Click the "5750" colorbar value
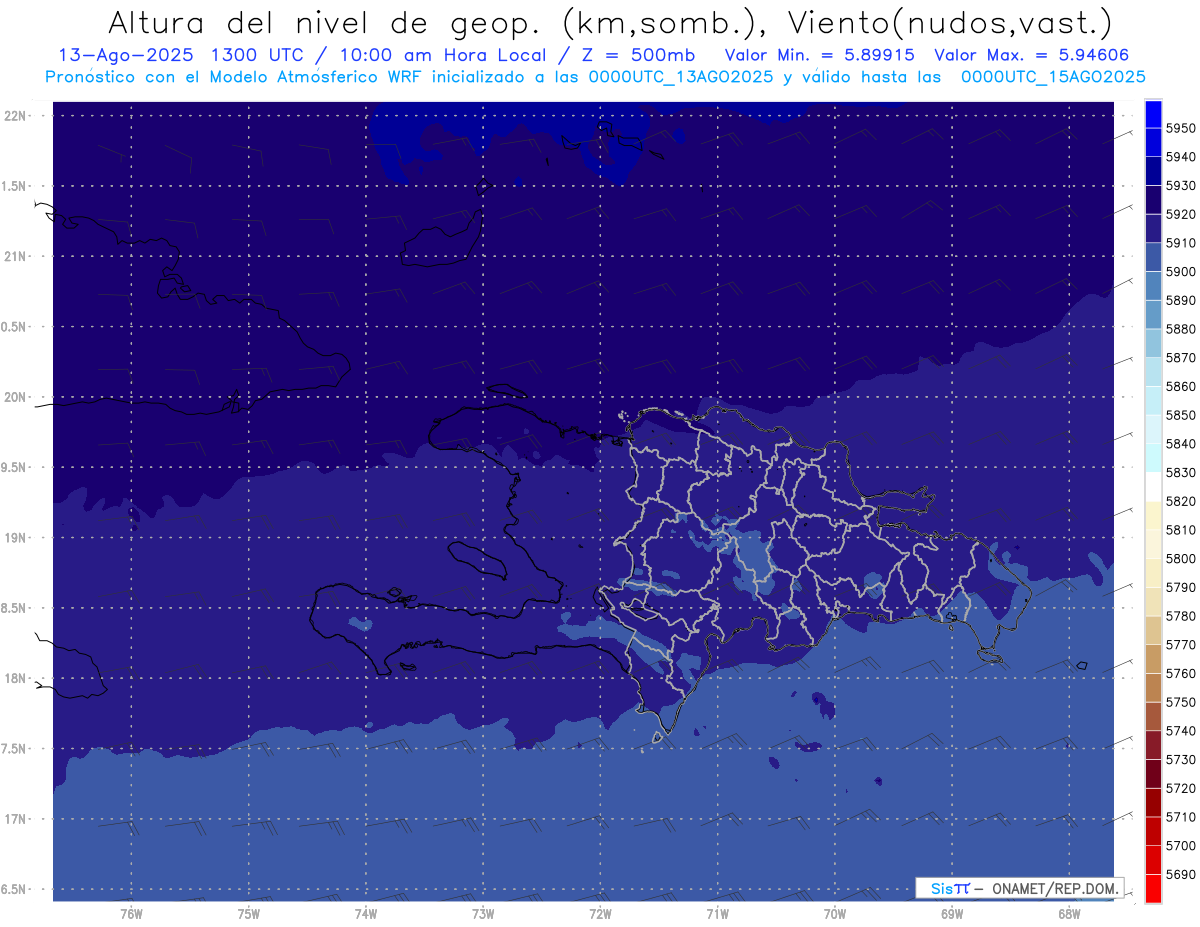The width and height of the screenshot is (1200, 927). point(1181,702)
